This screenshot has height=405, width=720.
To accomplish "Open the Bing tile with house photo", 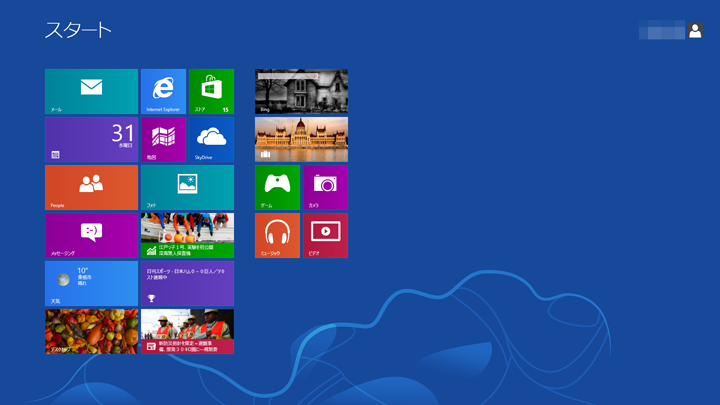I will pyautogui.click(x=301, y=91).
